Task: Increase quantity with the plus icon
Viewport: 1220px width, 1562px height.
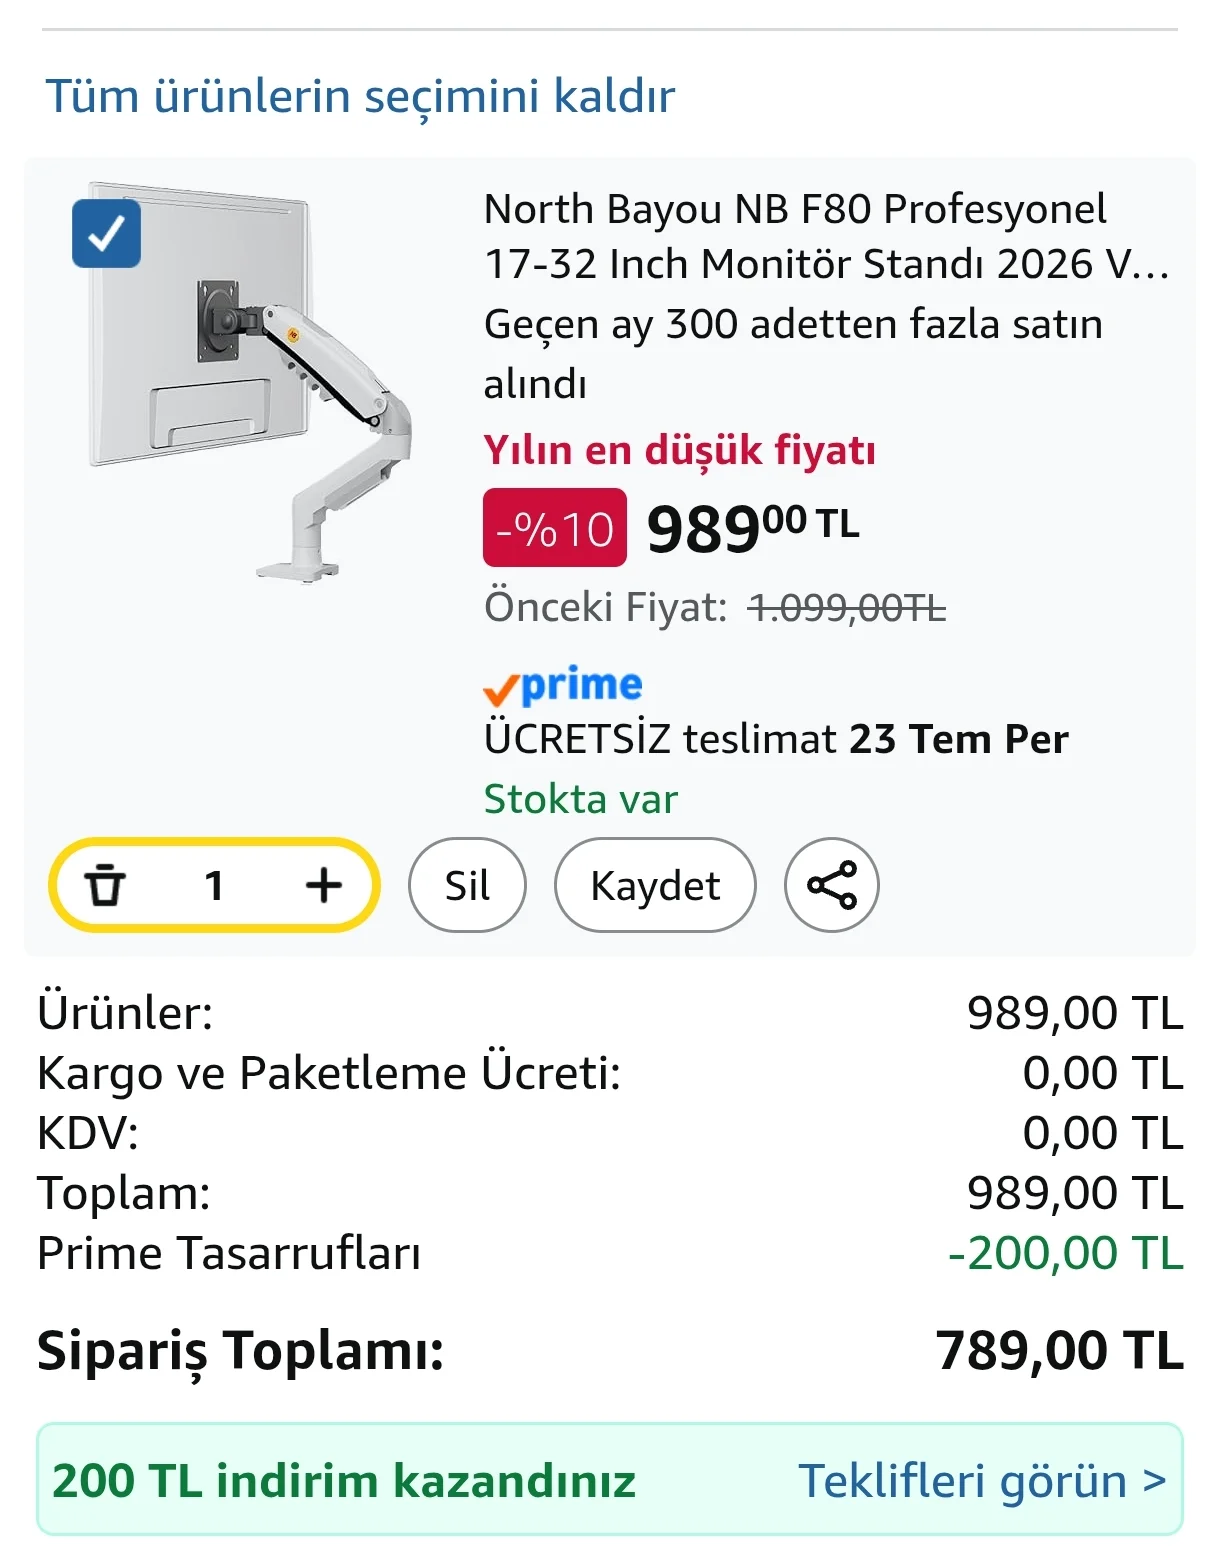Action: point(323,885)
